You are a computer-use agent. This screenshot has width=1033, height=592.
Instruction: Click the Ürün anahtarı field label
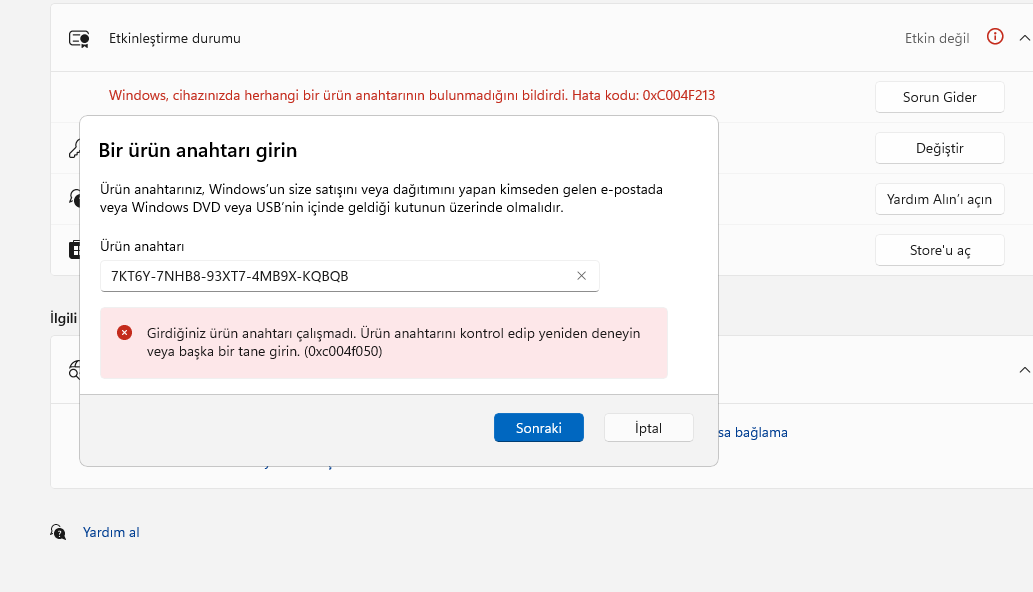142,246
